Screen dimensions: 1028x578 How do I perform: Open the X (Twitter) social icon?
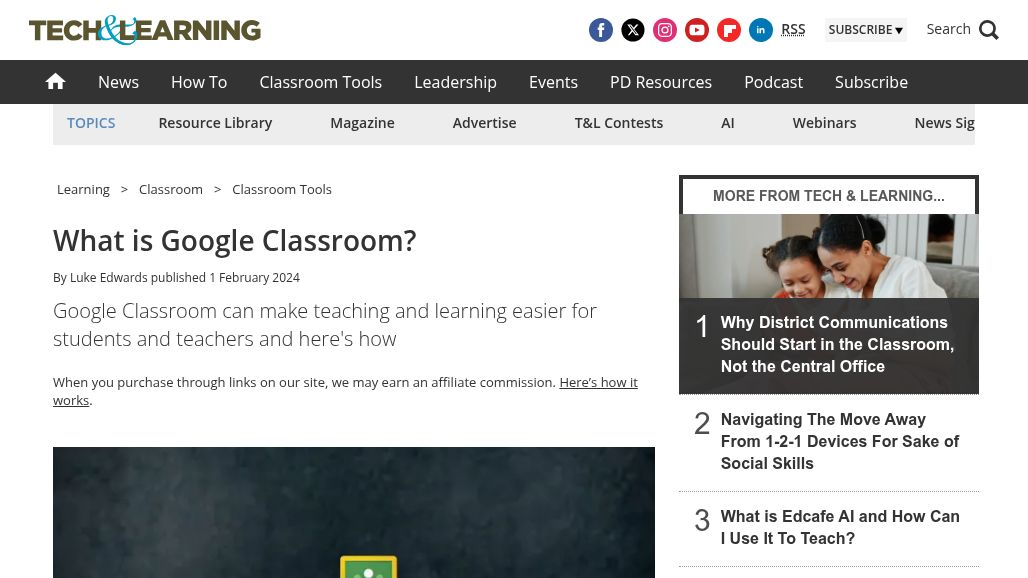pos(633,30)
